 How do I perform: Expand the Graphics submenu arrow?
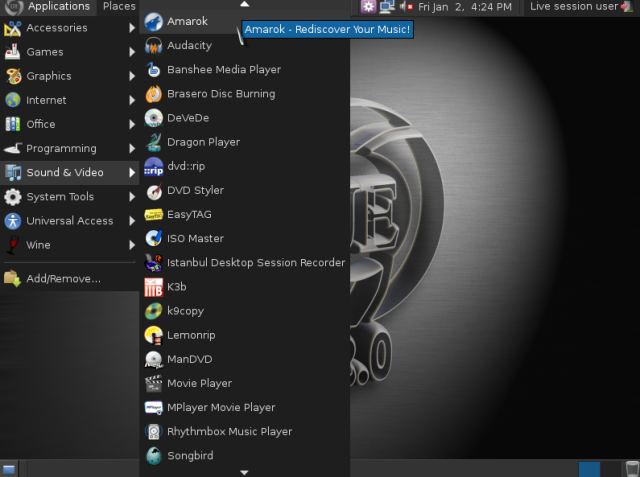[x=132, y=76]
